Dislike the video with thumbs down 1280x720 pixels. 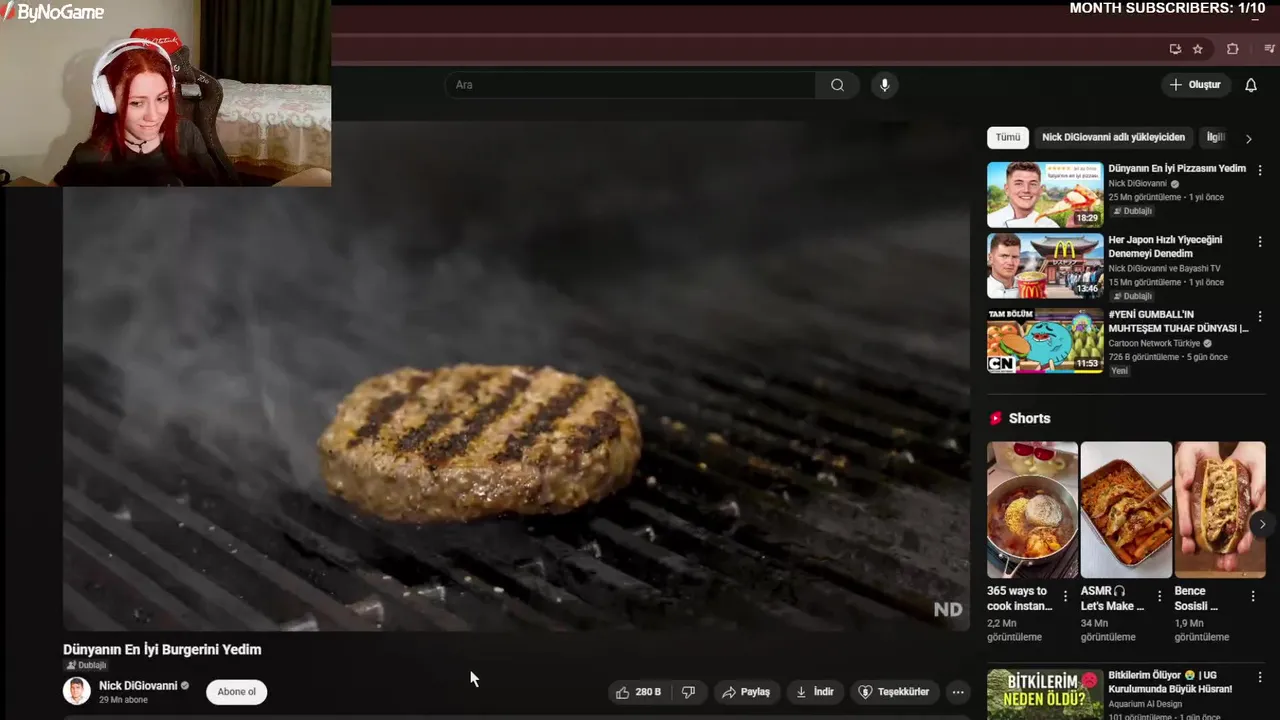pos(688,692)
